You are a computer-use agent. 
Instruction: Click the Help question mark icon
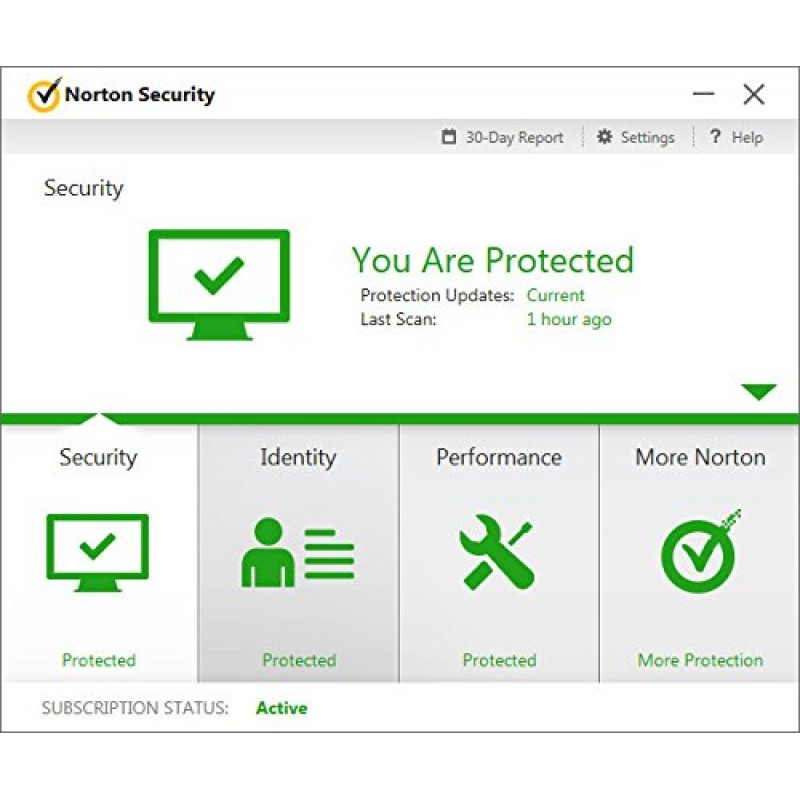coord(715,137)
